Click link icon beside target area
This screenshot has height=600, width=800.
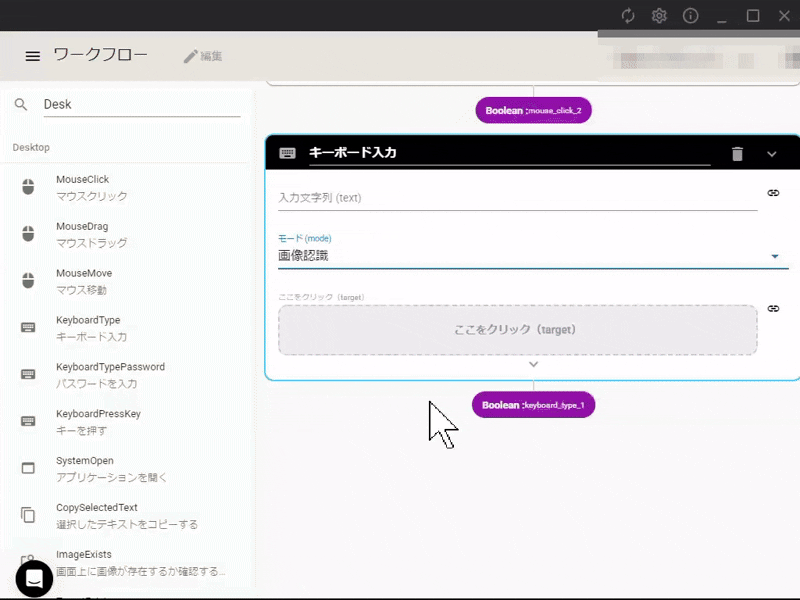pyautogui.click(x=773, y=309)
